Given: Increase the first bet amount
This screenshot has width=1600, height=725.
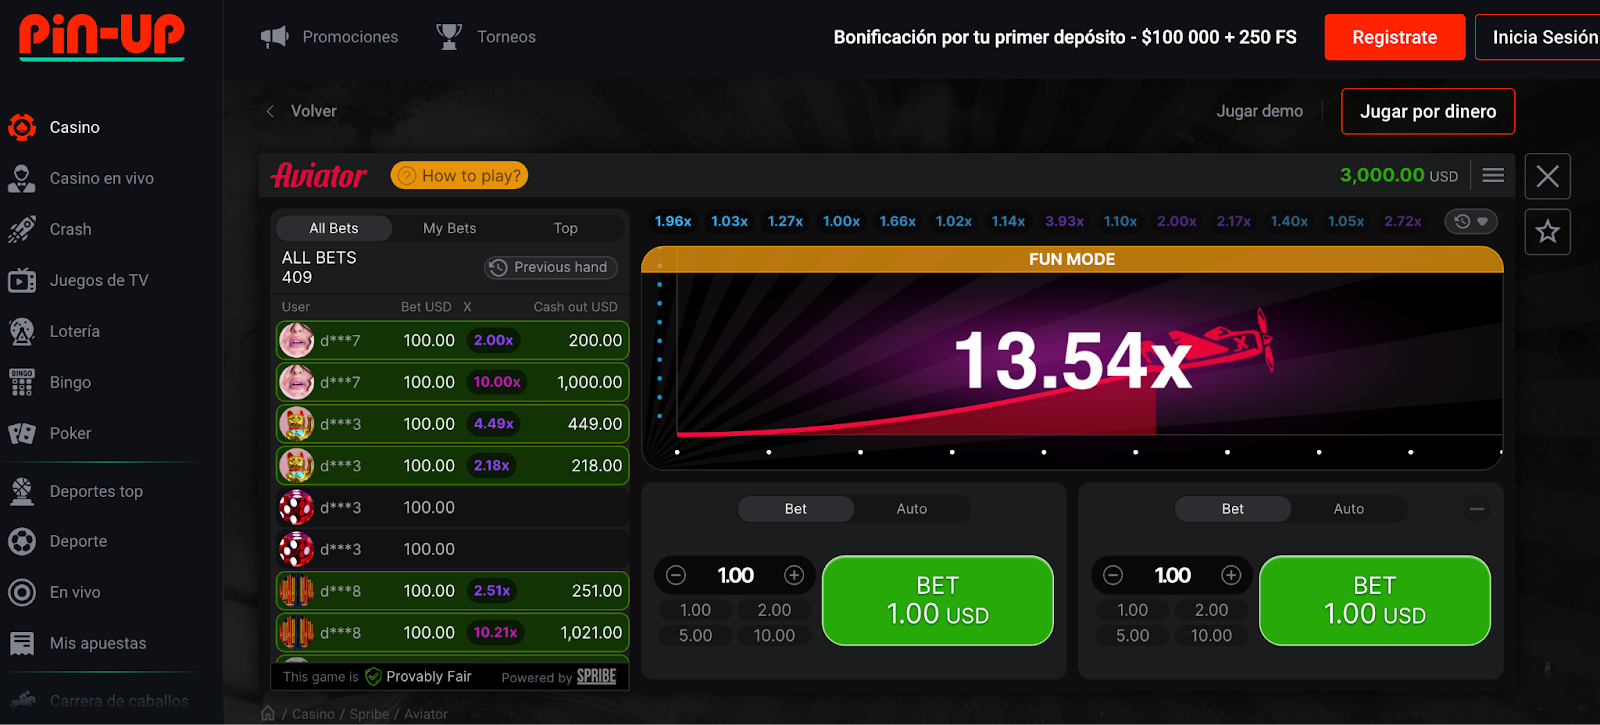Looking at the screenshot, I should click(x=794, y=575).
